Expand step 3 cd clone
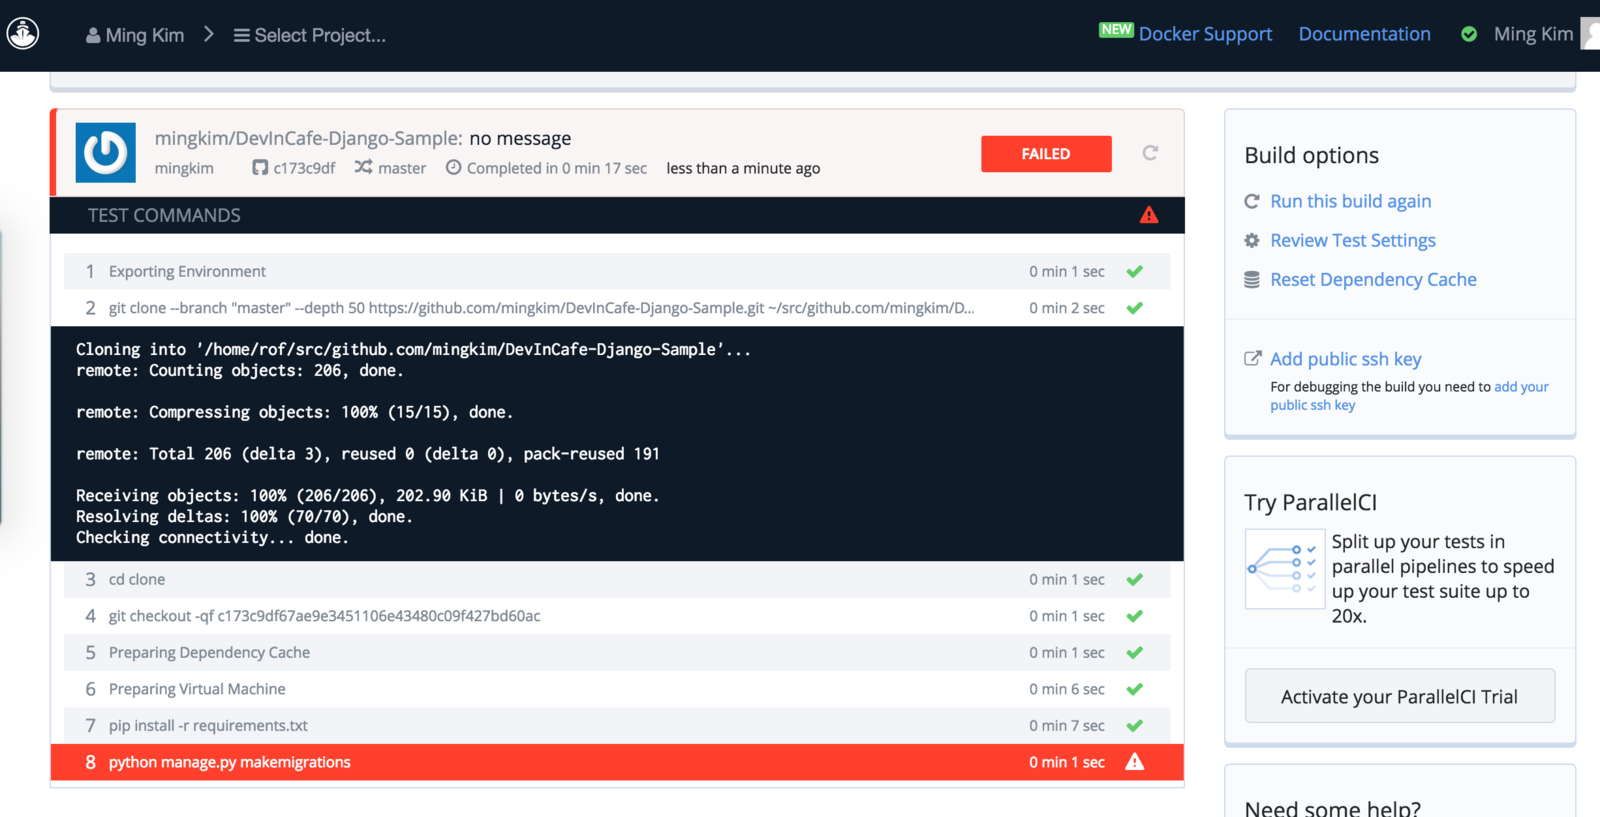The width and height of the screenshot is (1600, 817). click(617, 579)
